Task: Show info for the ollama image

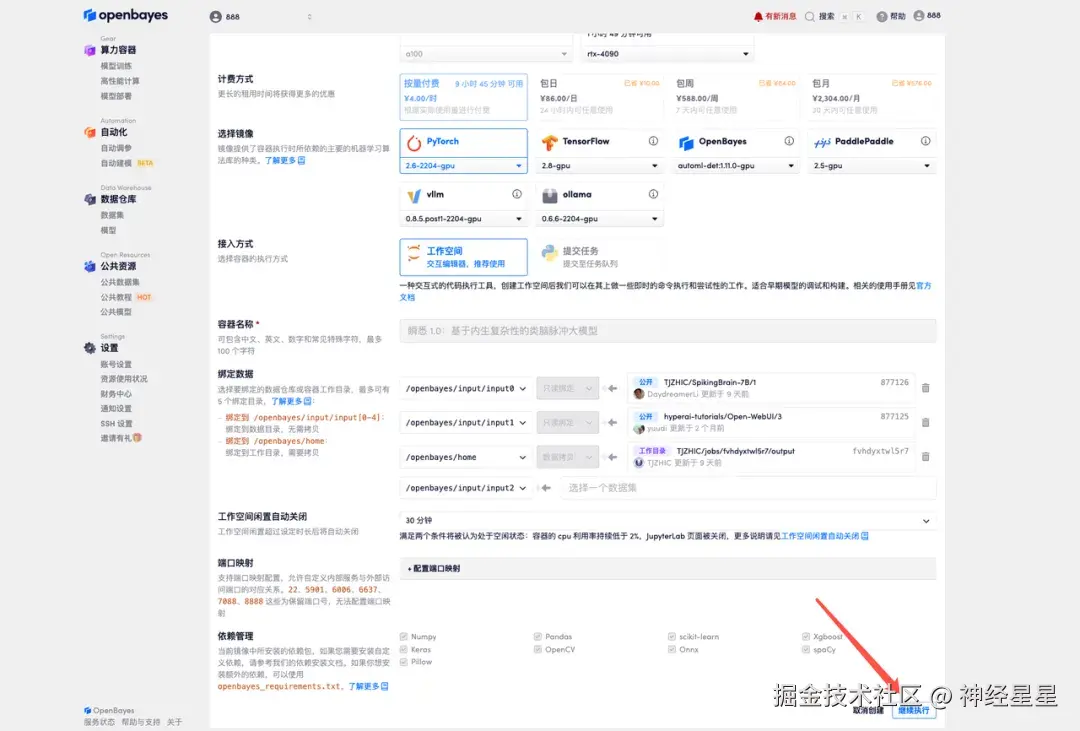Action: tap(653, 194)
